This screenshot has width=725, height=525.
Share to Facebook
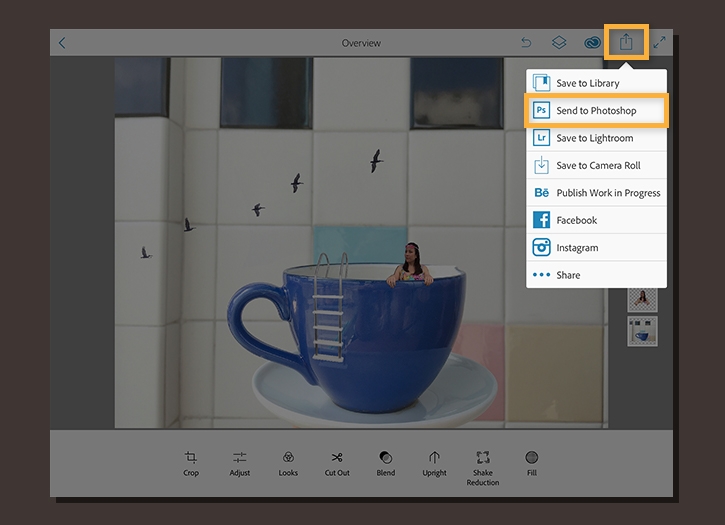tap(596, 220)
